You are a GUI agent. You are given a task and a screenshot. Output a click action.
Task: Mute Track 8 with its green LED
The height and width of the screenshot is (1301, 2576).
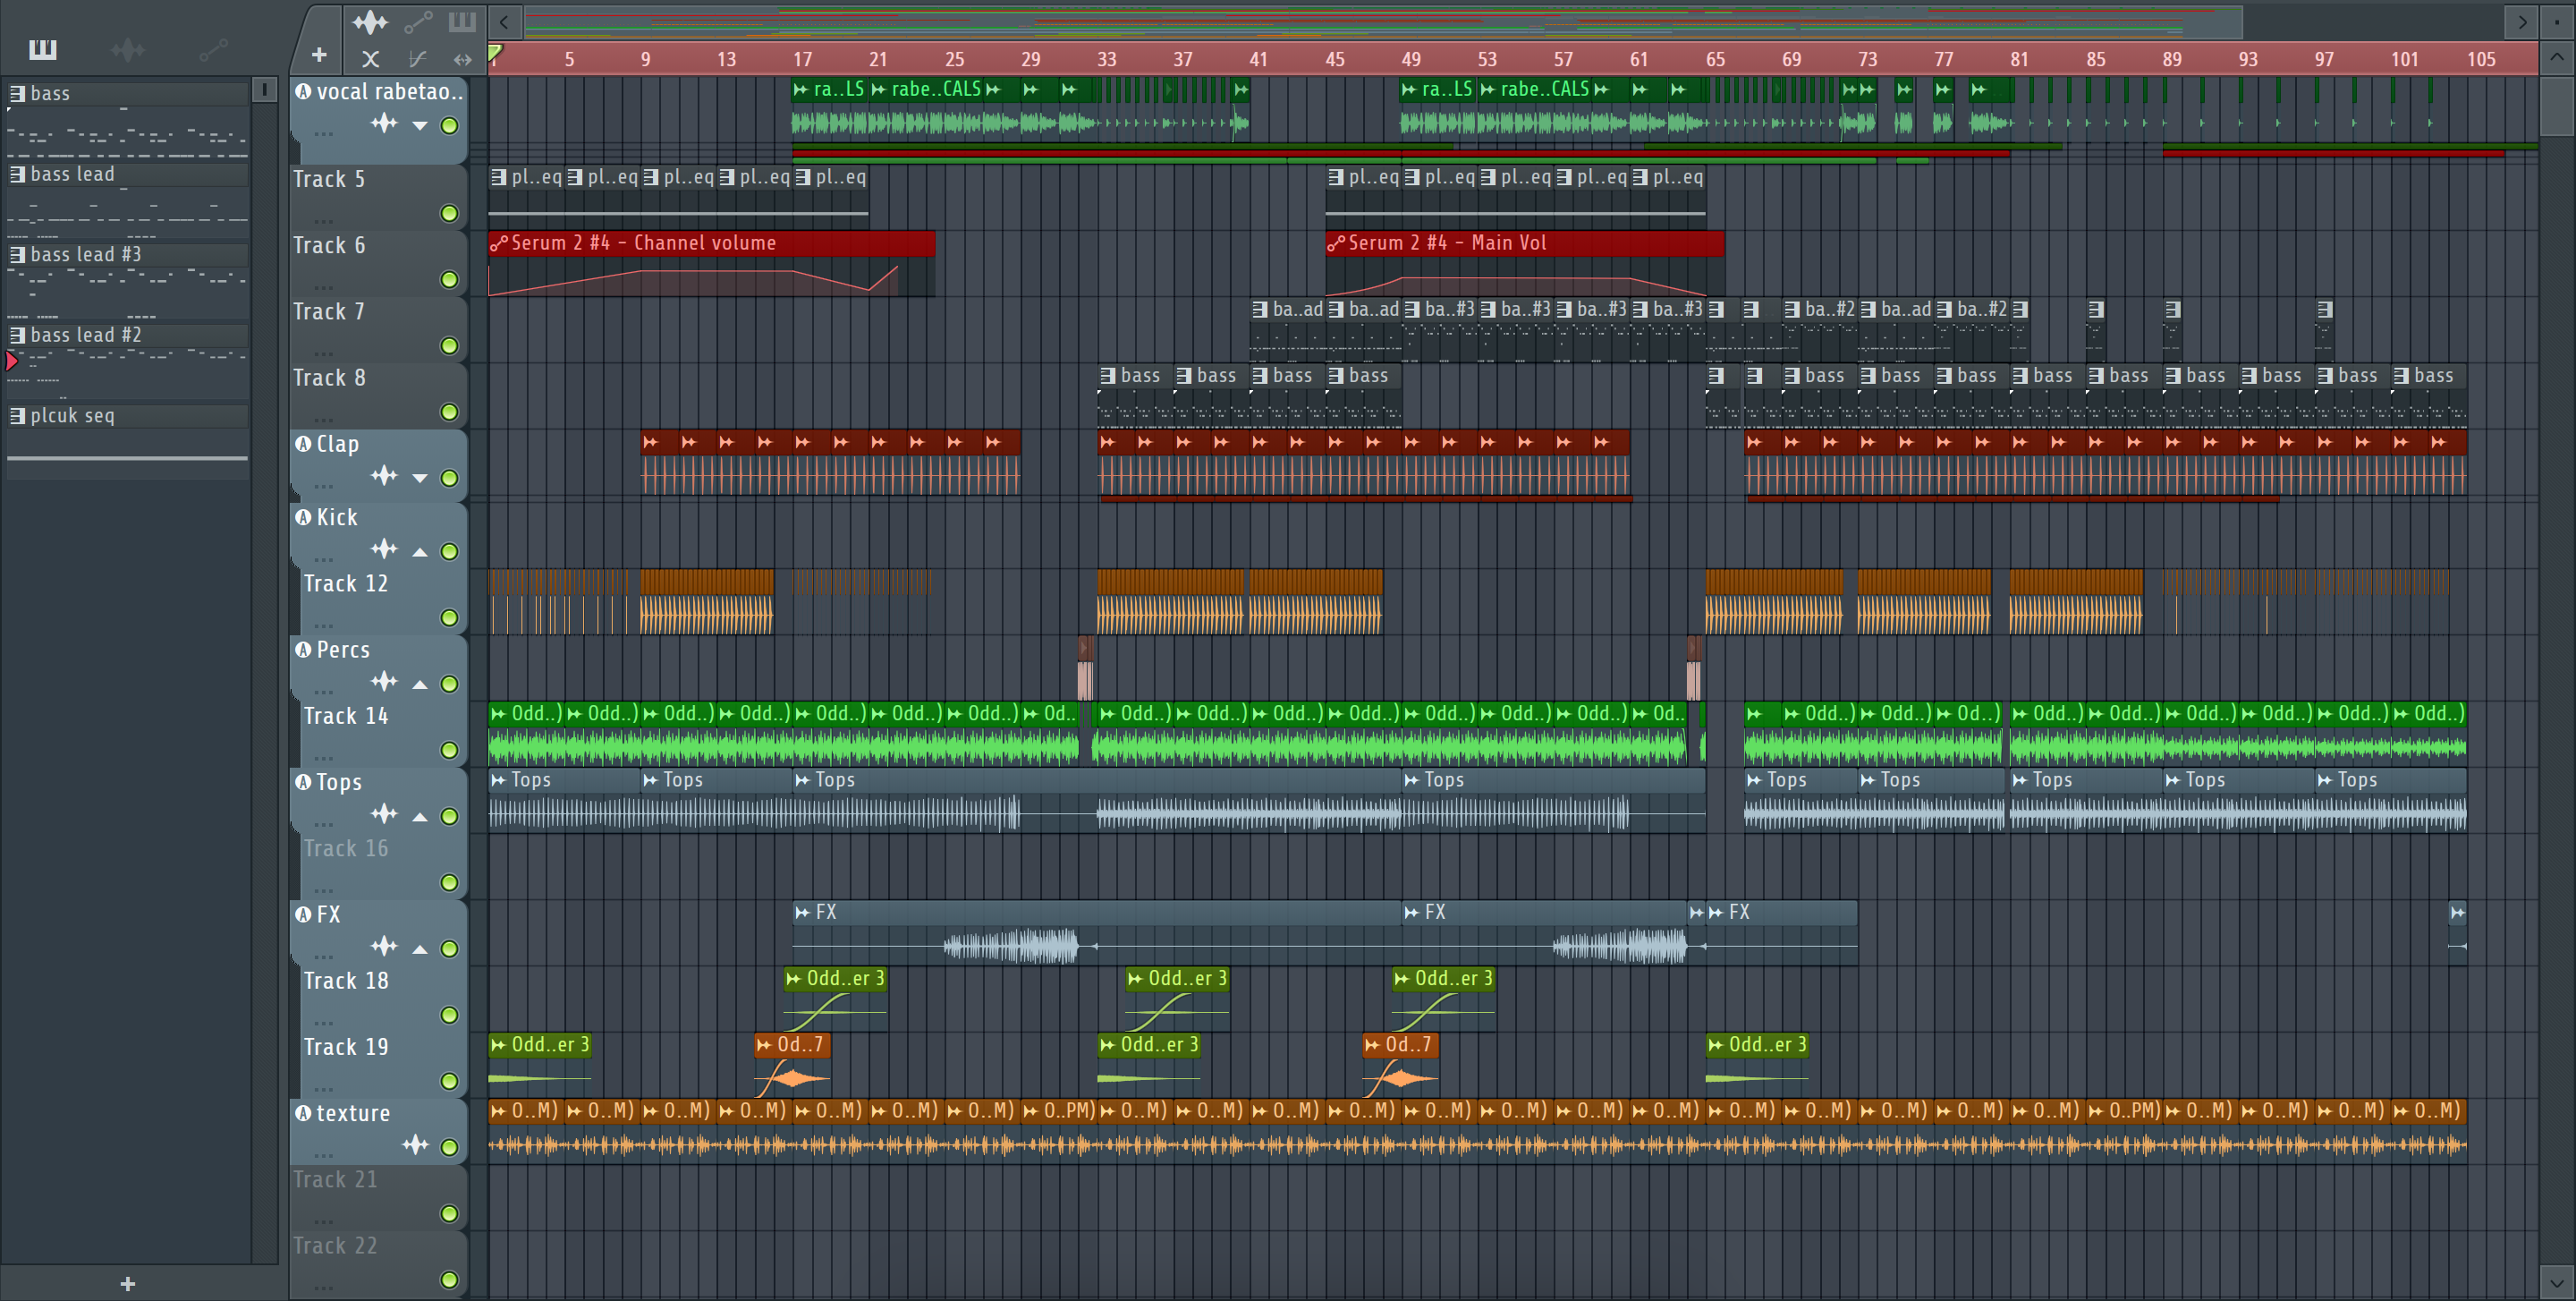450,412
